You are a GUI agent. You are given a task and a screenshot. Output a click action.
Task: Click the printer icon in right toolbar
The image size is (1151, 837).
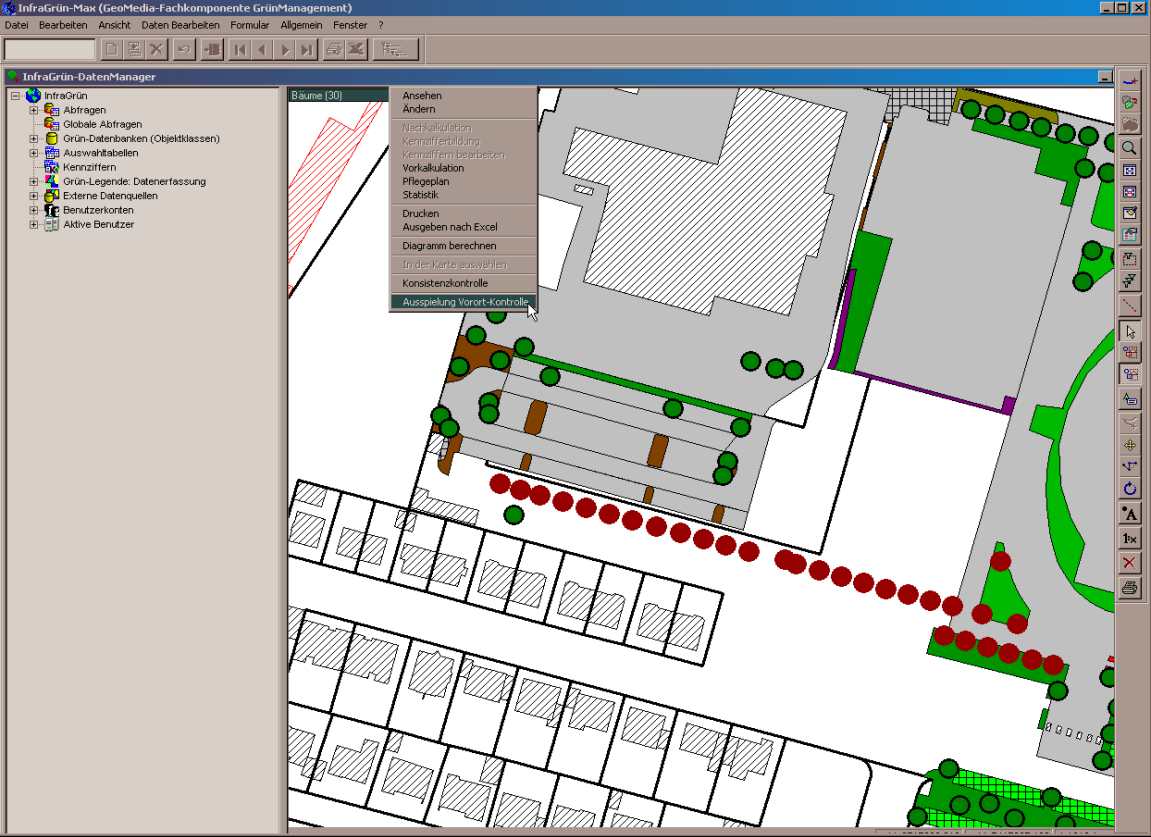[x=1130, y=588]
